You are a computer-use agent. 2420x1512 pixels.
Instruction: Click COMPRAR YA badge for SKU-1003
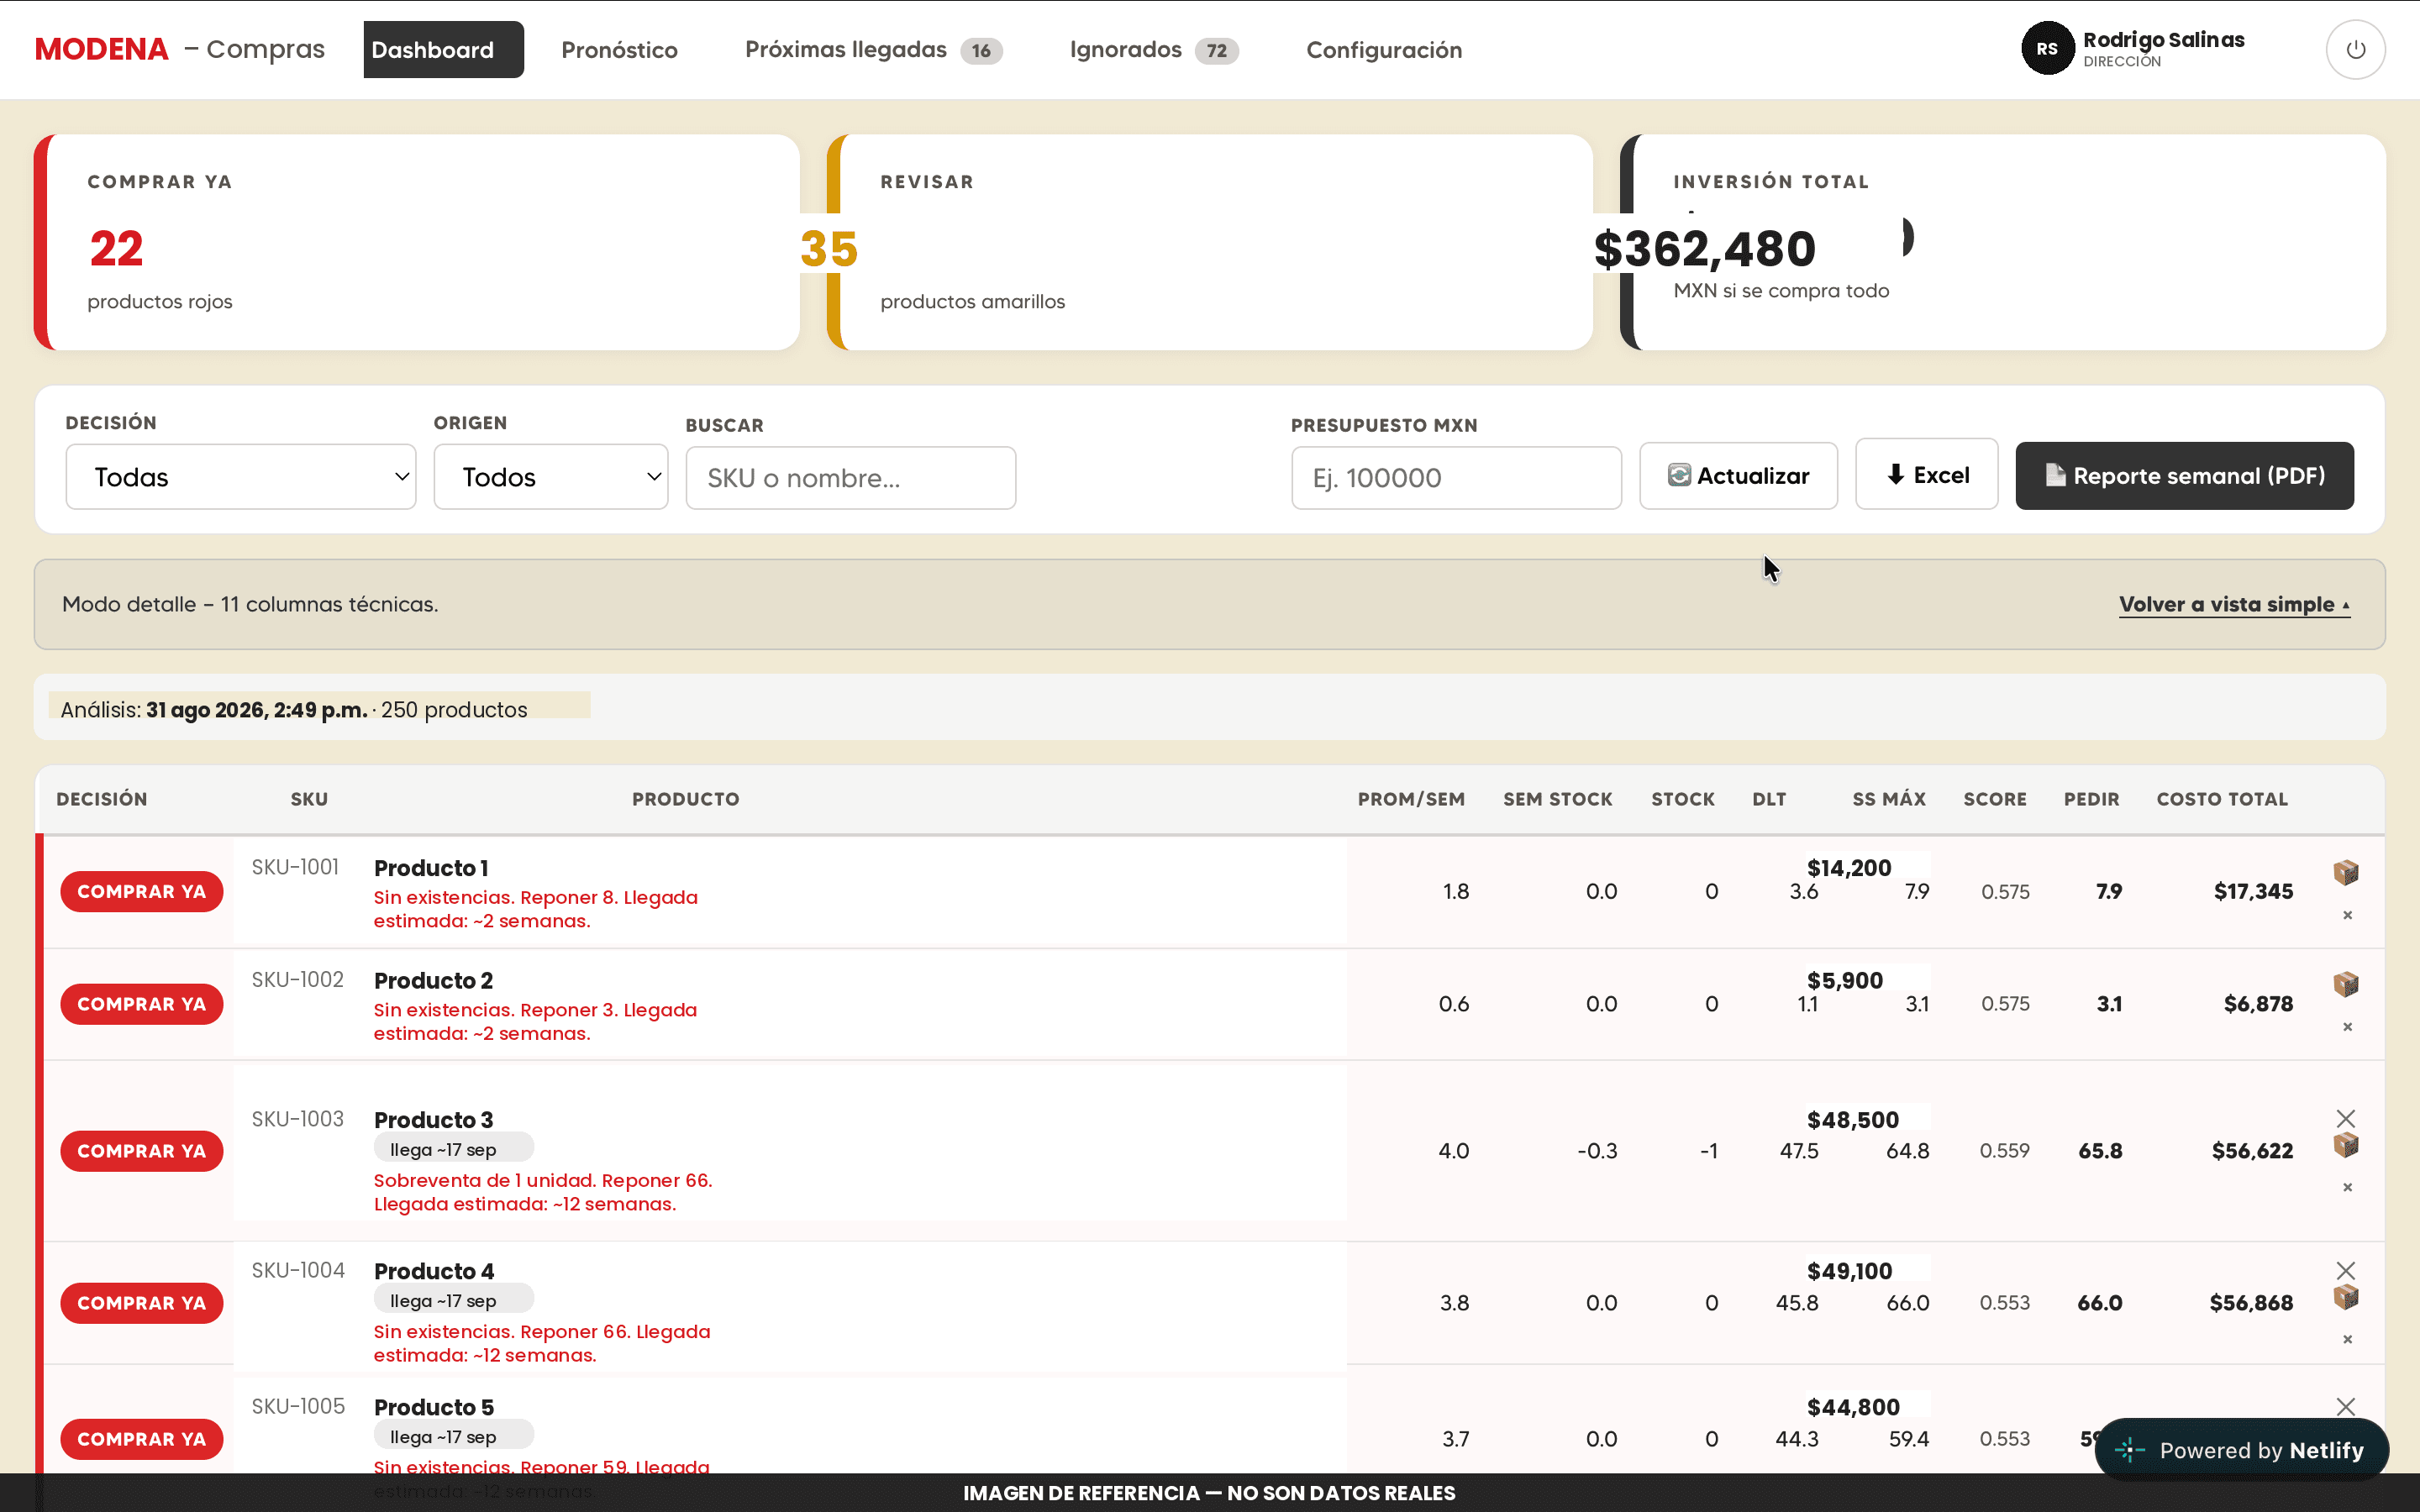142,1151
